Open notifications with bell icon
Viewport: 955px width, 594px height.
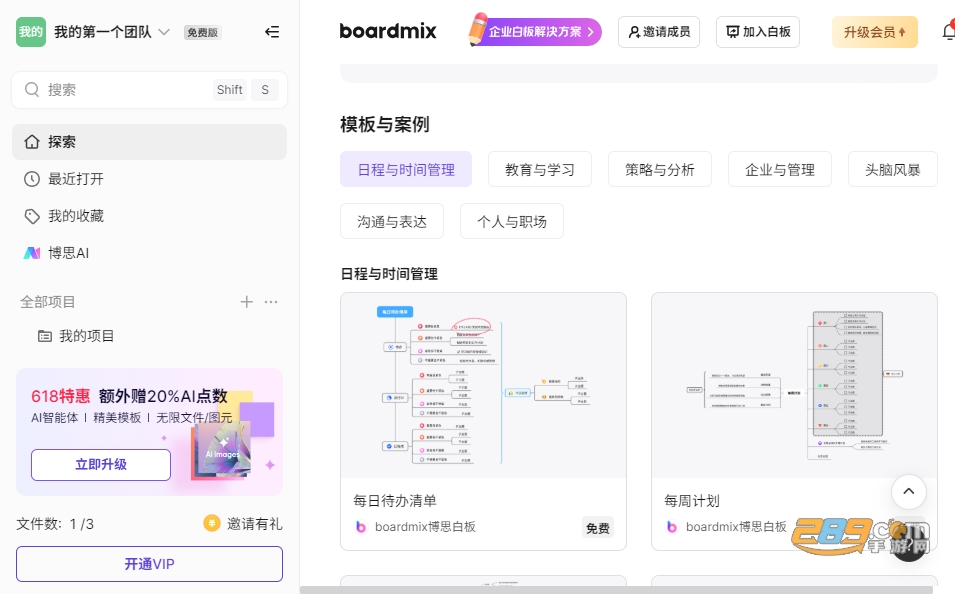tap(948, 32)
